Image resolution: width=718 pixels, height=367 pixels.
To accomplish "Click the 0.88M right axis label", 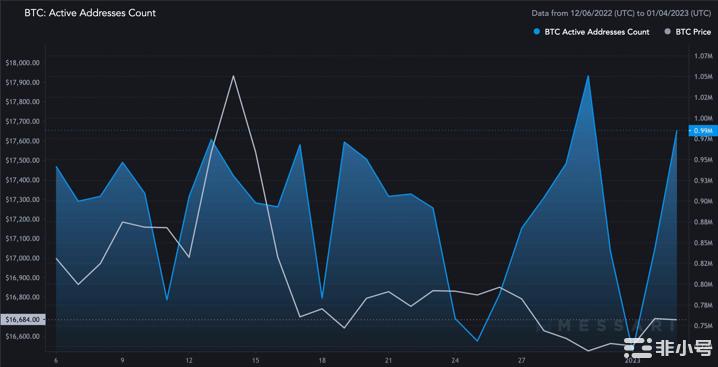I will pyautogui.click(x=702, y=222).
